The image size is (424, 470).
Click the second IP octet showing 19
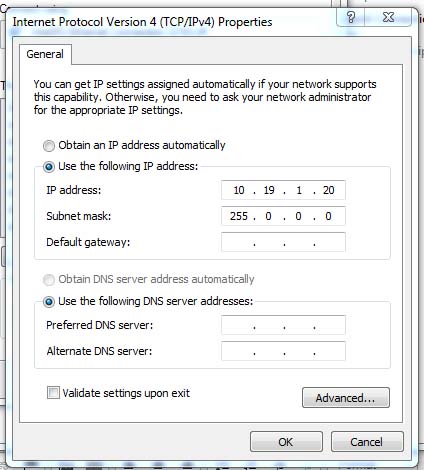click(269, 190)
